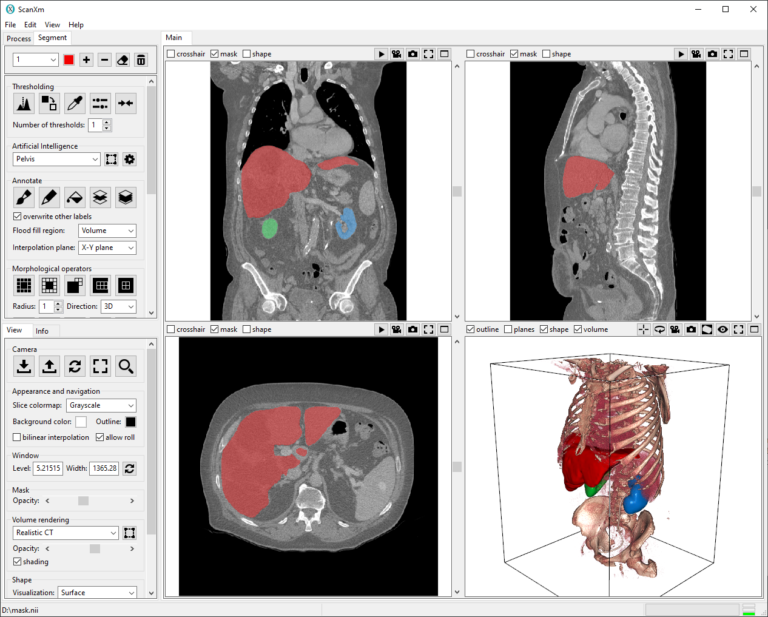Click the camera download save icon
Viewport: 768px width, 617px height.
point(24,366)
